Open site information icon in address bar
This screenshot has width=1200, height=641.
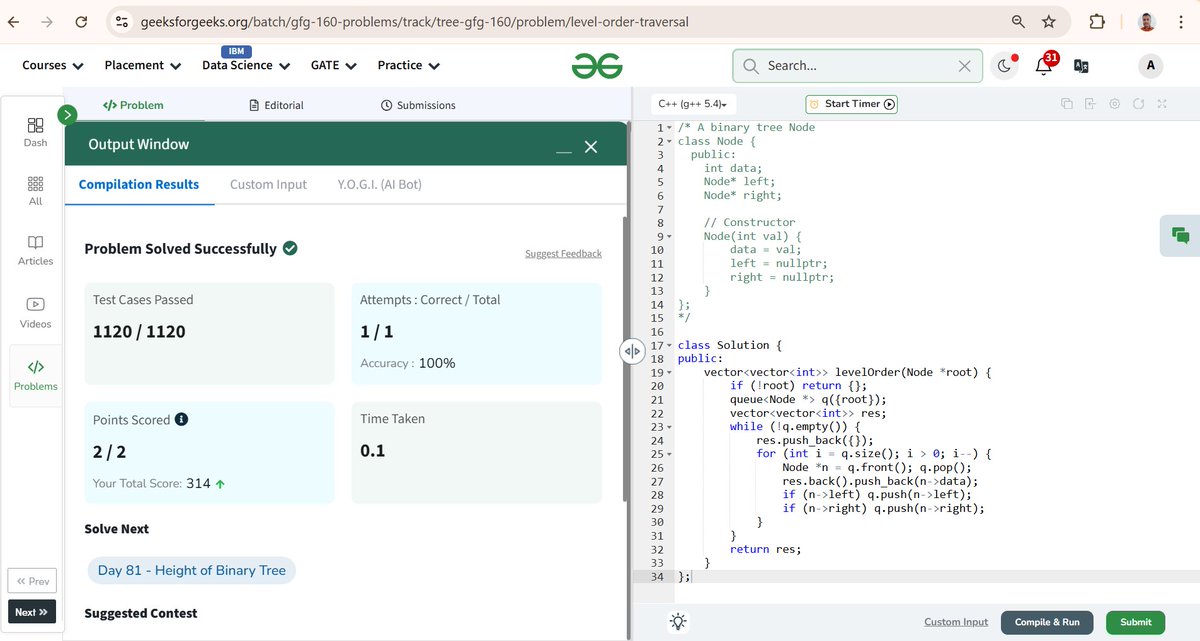(x=122, y=21)
